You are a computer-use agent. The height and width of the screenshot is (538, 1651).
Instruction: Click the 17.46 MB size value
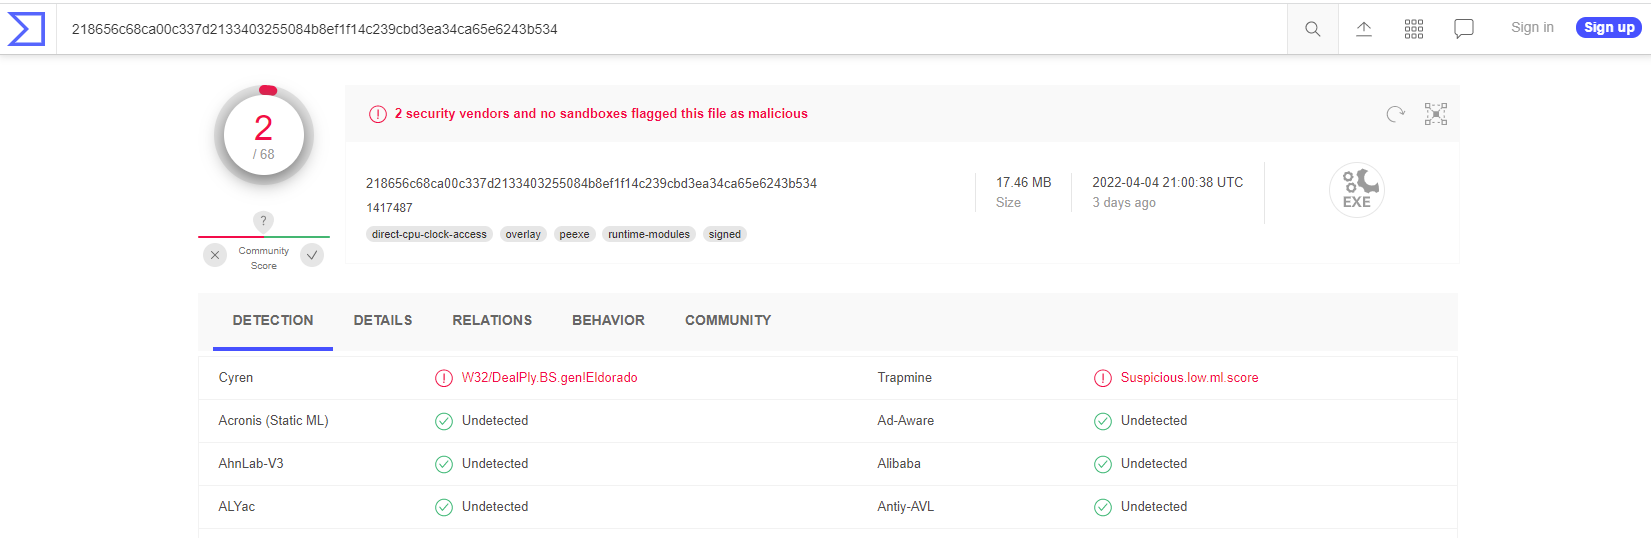coord(1023,183)
